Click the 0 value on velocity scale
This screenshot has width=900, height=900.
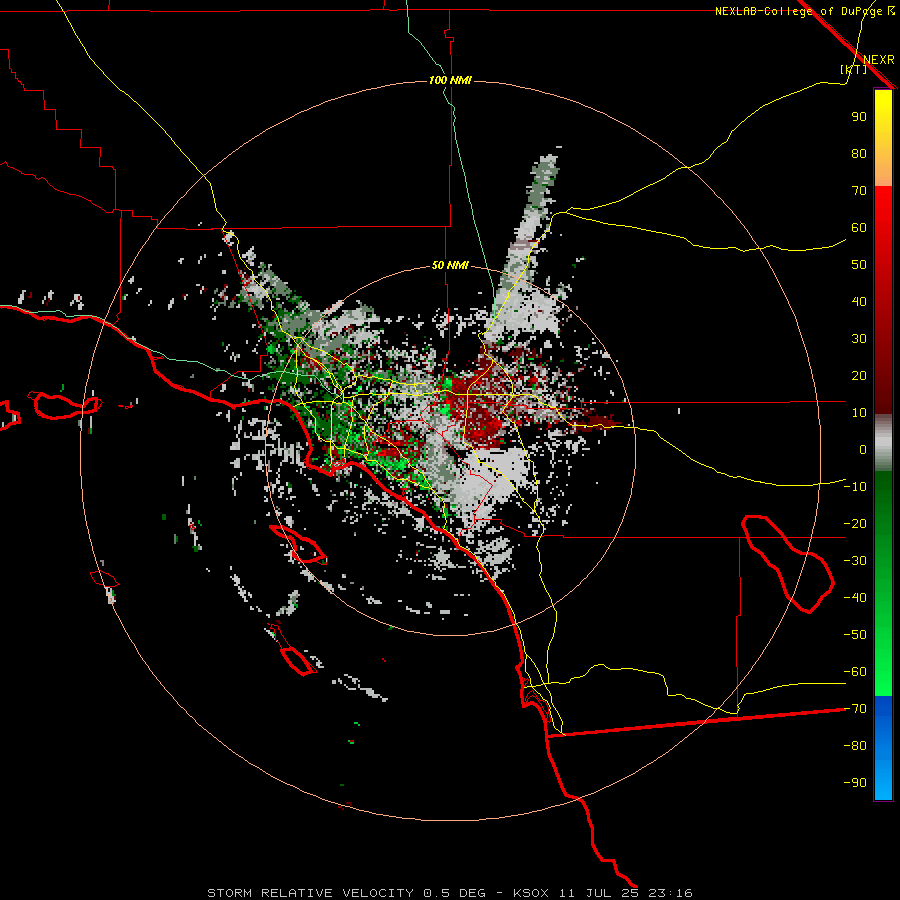pyautogui.click(x=863, y=449)
